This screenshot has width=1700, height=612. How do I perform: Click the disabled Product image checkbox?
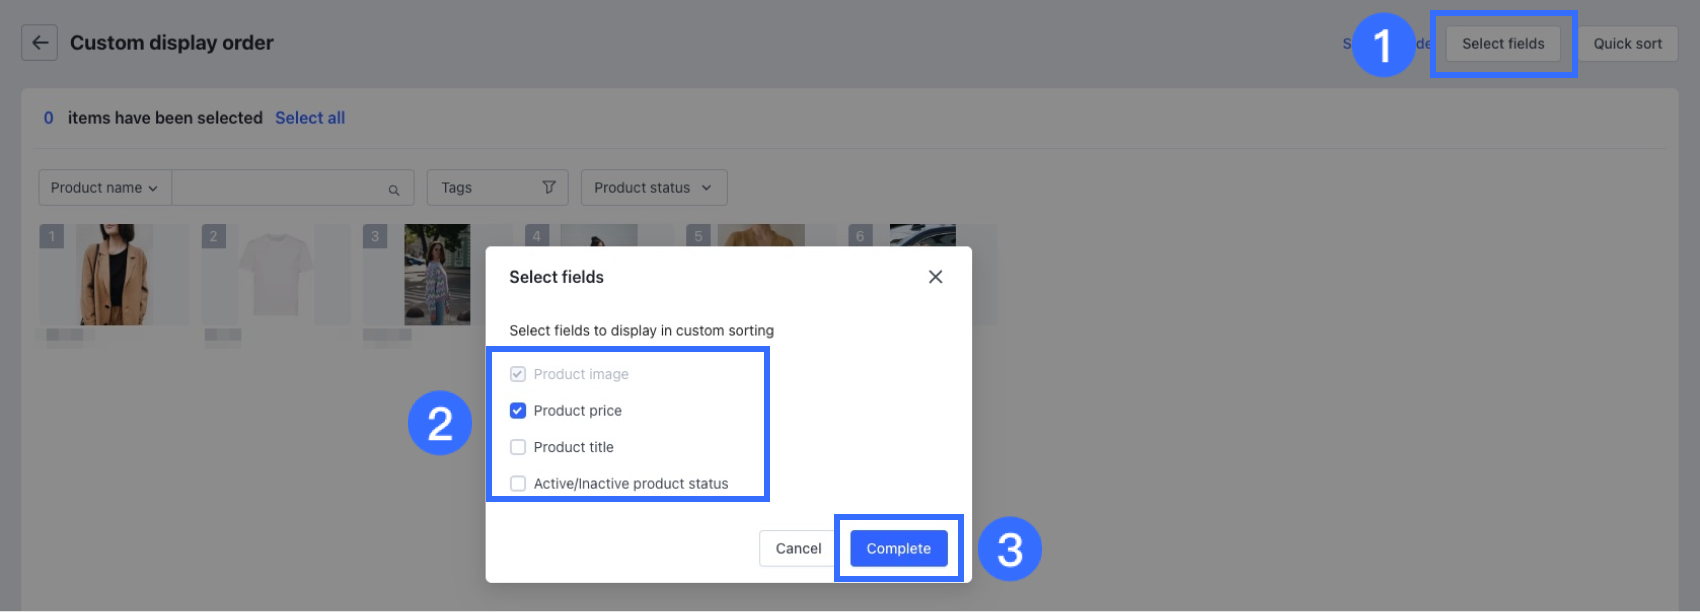click(518, 374)
